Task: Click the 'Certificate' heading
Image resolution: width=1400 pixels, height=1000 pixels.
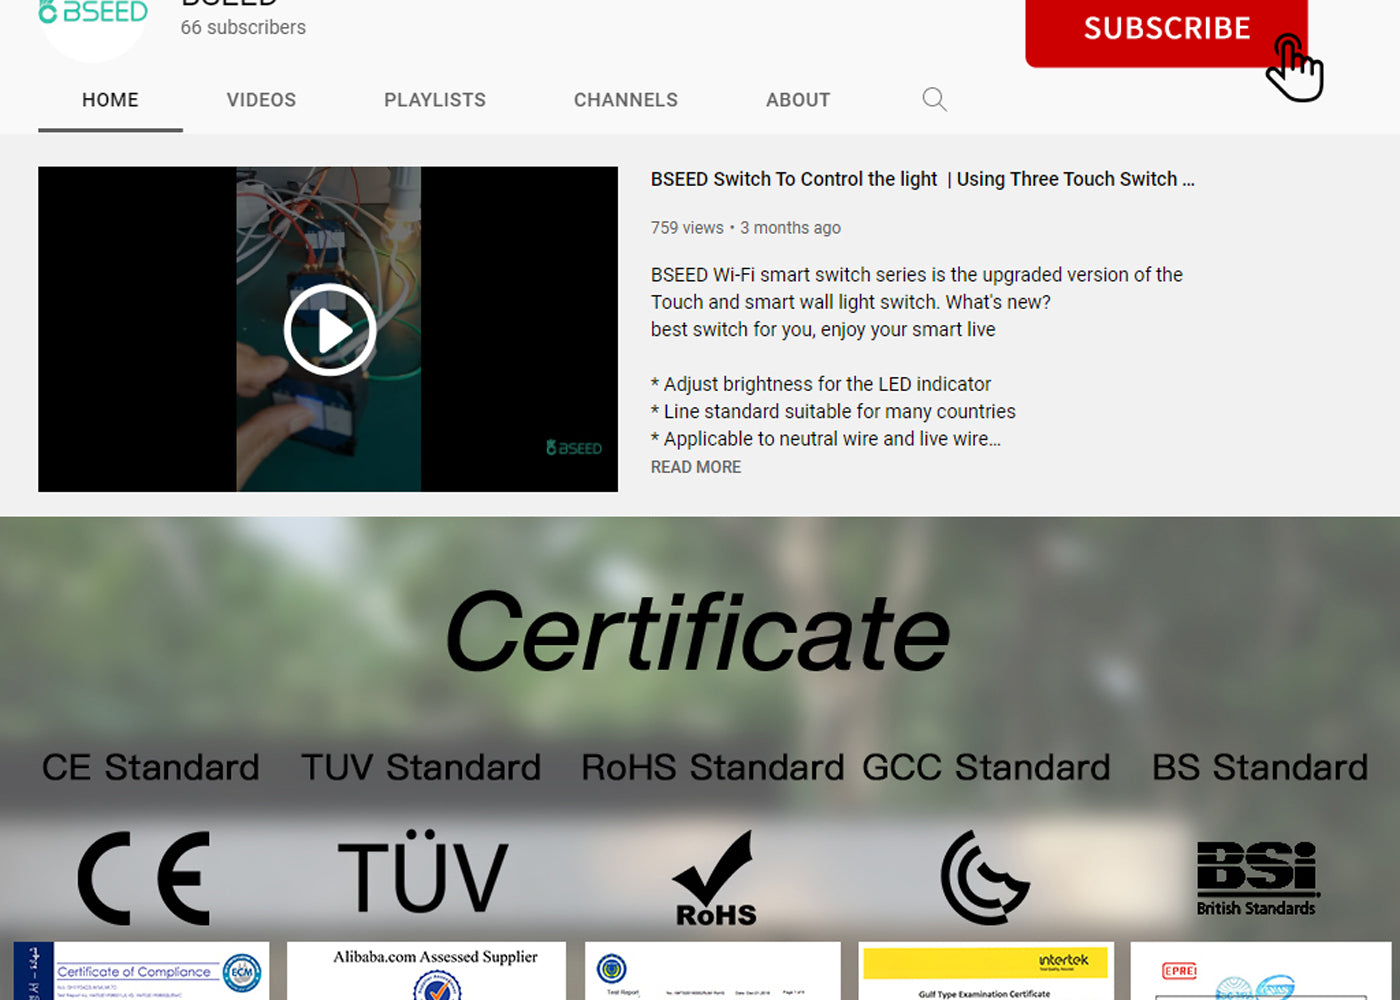Action: (698, 632)
